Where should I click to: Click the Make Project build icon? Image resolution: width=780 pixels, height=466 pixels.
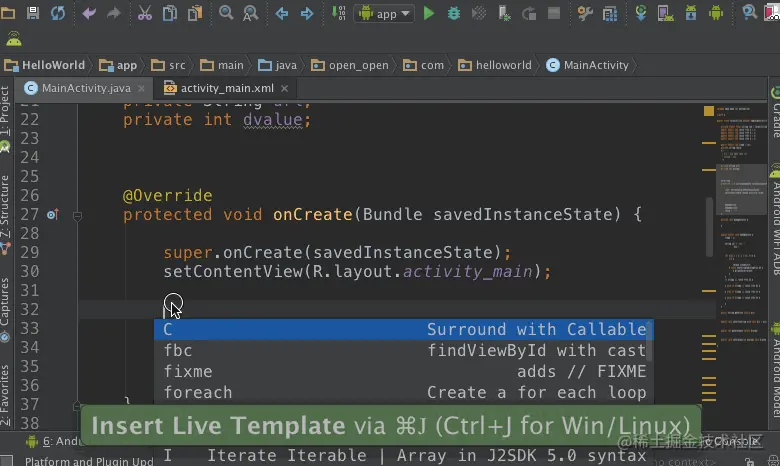pyautogui.click(x=338, y=13)
